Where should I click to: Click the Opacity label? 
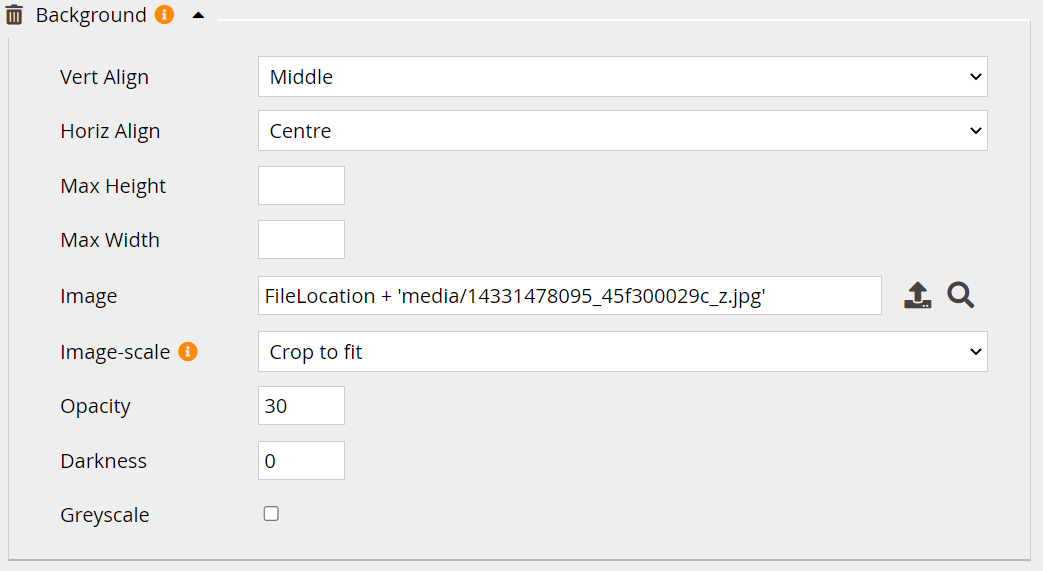pos(95,406)
